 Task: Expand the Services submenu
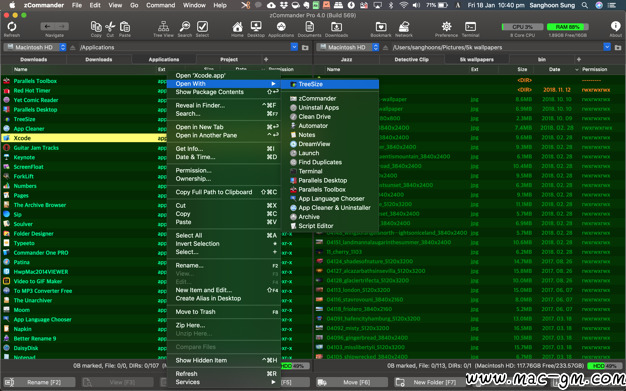[x=224, y=382]
